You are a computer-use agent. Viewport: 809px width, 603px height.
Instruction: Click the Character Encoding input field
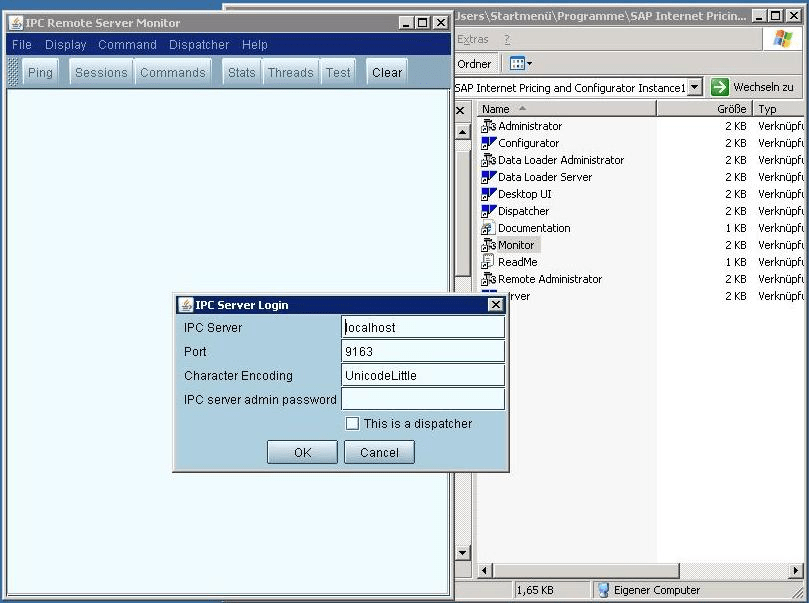pyautogui.click(x=423, y=375)
